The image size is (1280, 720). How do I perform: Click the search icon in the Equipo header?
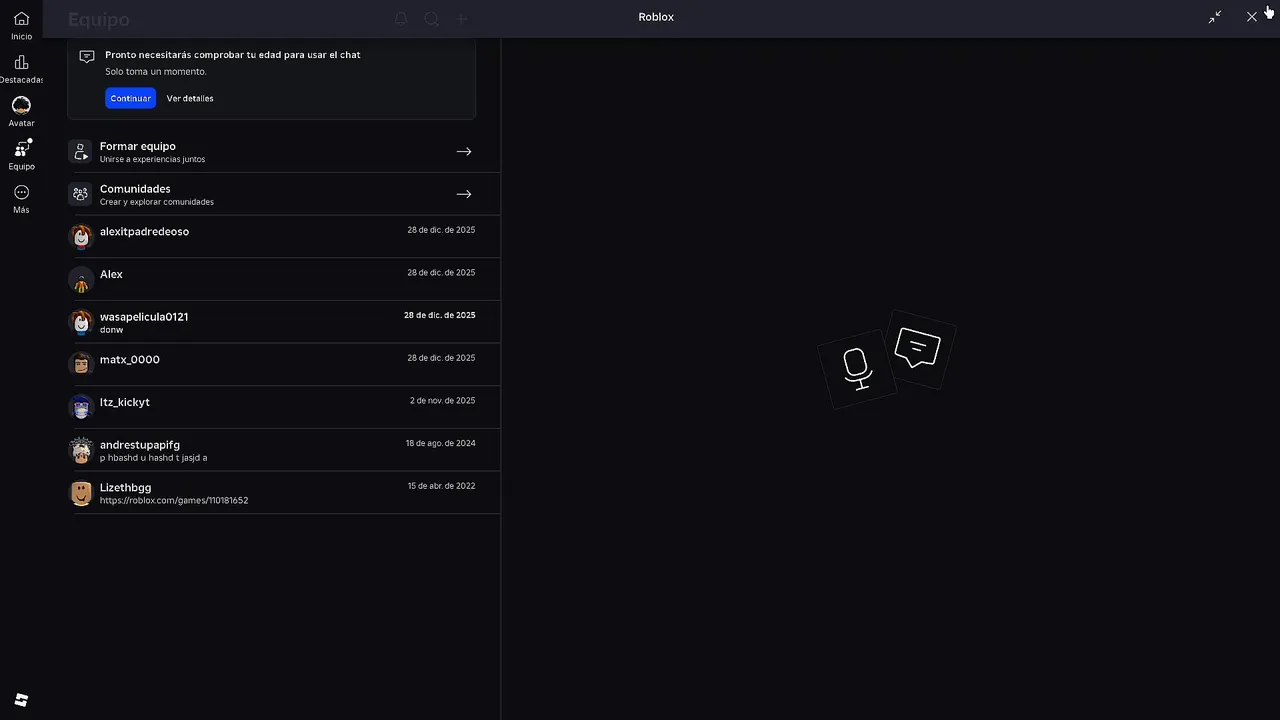point(432,19)
